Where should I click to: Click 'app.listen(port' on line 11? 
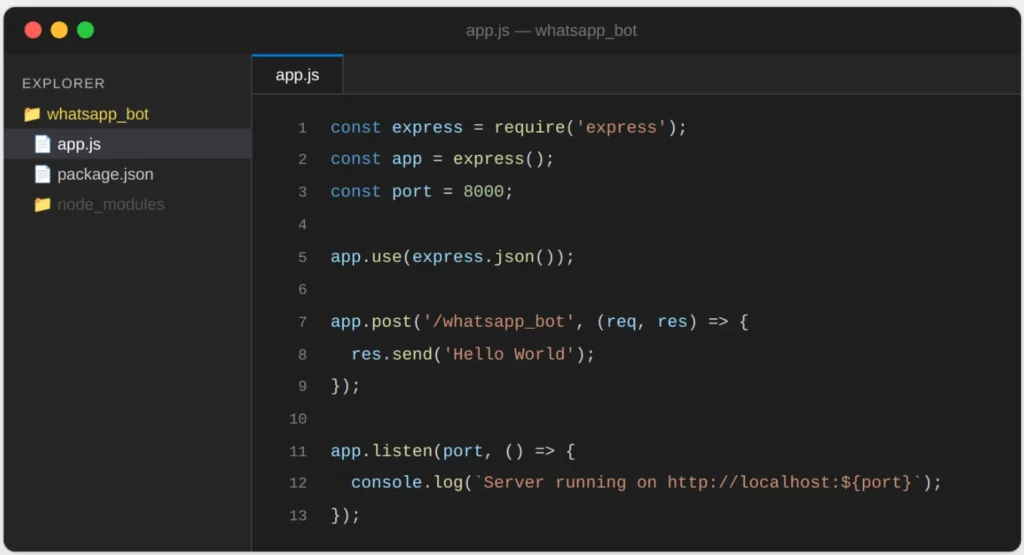[x=407, y=451]
